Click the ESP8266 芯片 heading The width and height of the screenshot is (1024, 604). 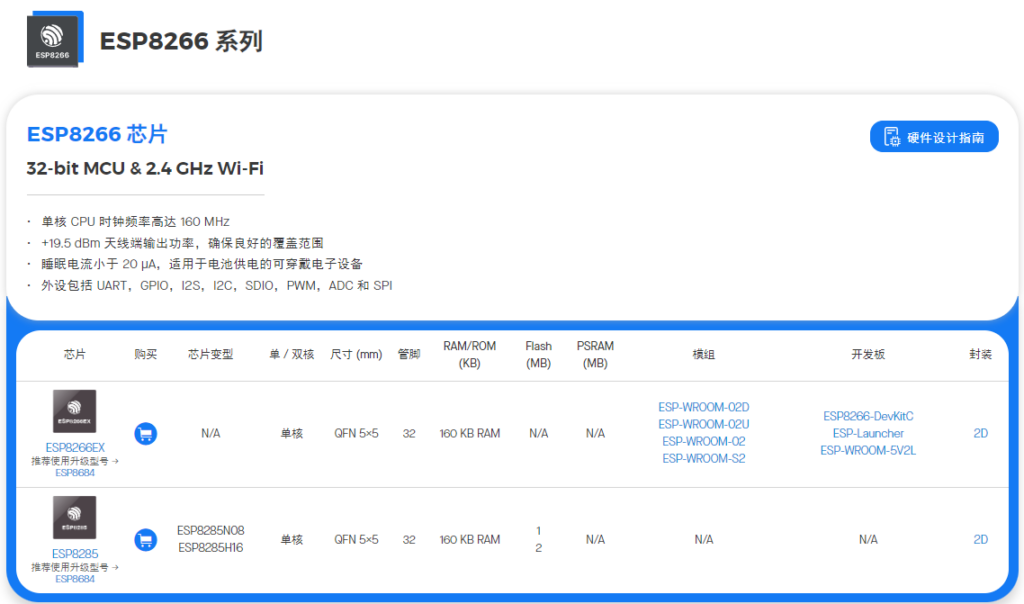pos(97,134)
